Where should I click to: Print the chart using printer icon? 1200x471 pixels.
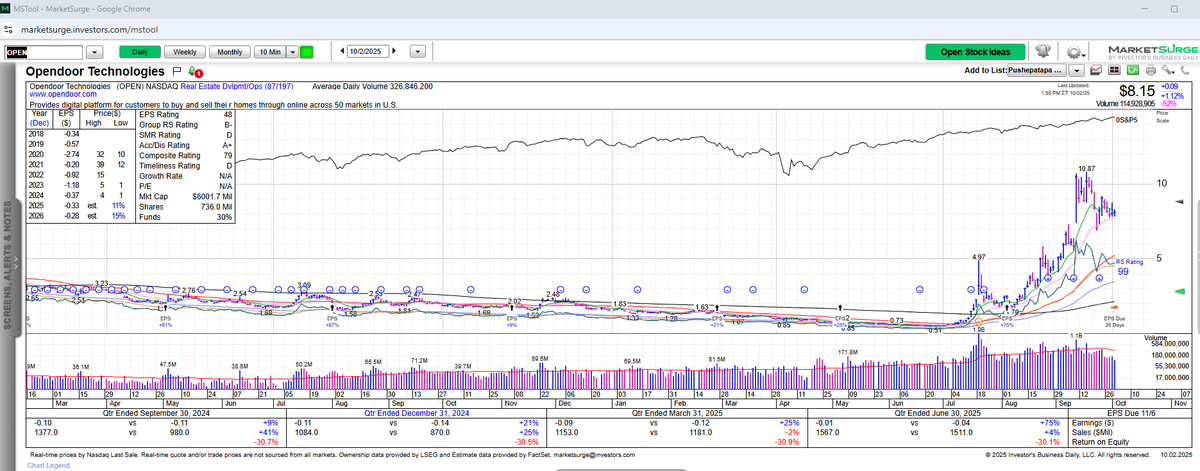point(1151,71)
